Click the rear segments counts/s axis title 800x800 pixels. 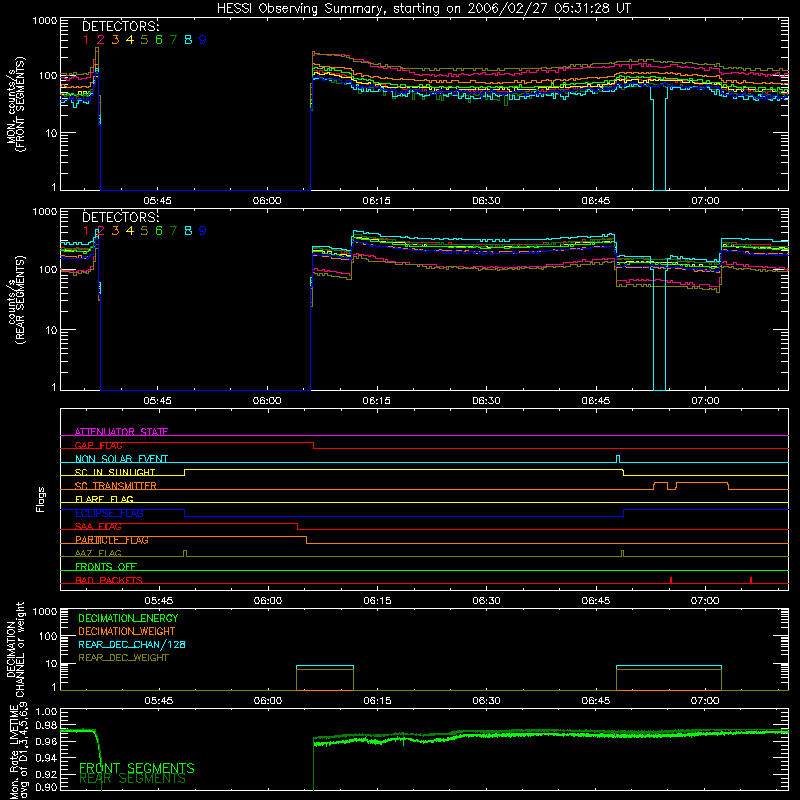pos(15,299)
